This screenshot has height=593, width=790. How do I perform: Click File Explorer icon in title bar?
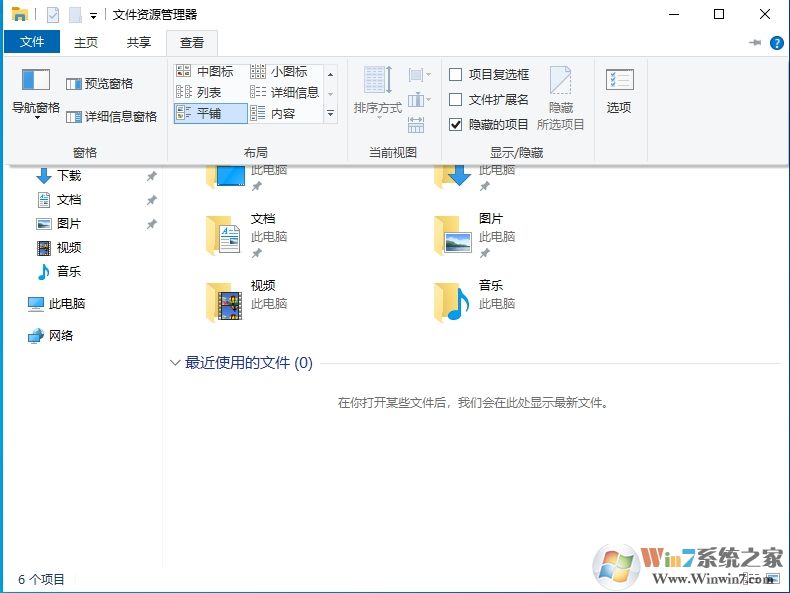tap(20, 15)
